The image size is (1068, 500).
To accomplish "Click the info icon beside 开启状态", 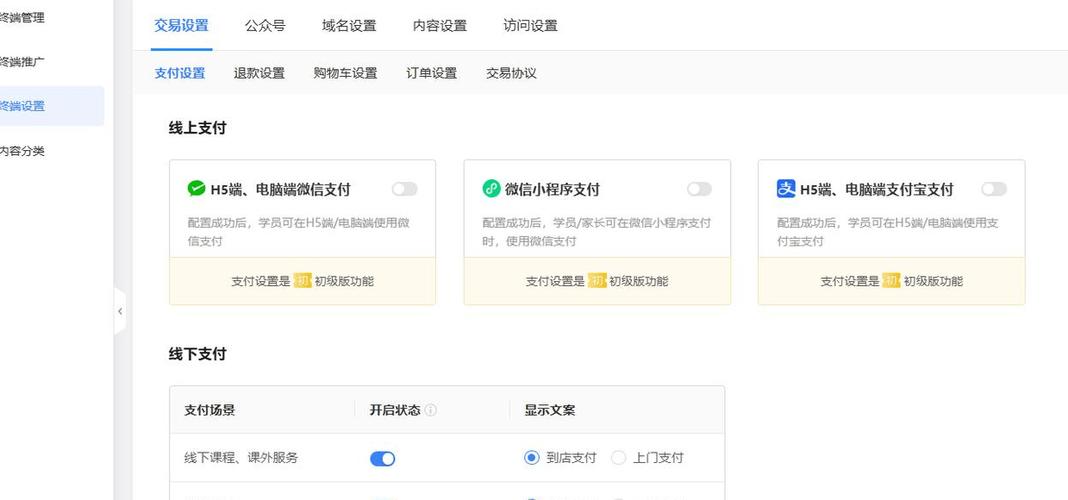I will tap(431, 410).
